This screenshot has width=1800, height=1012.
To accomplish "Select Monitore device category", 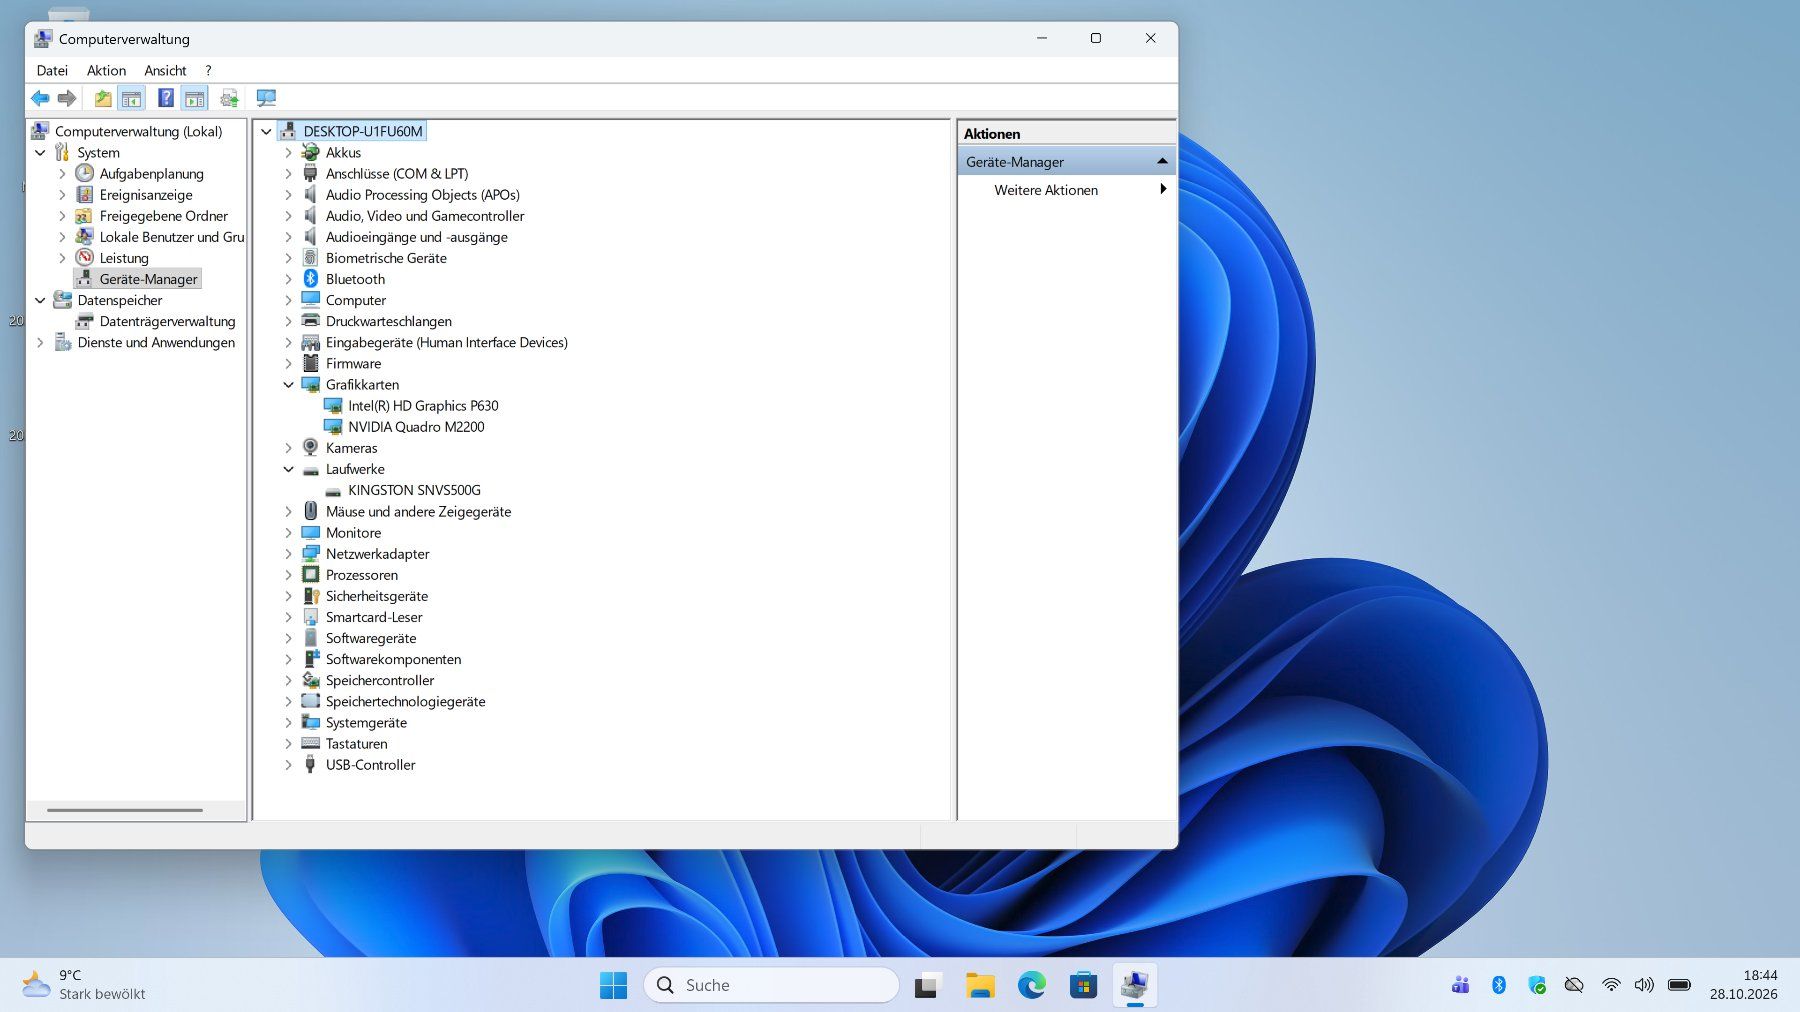I will click(353, 533).
